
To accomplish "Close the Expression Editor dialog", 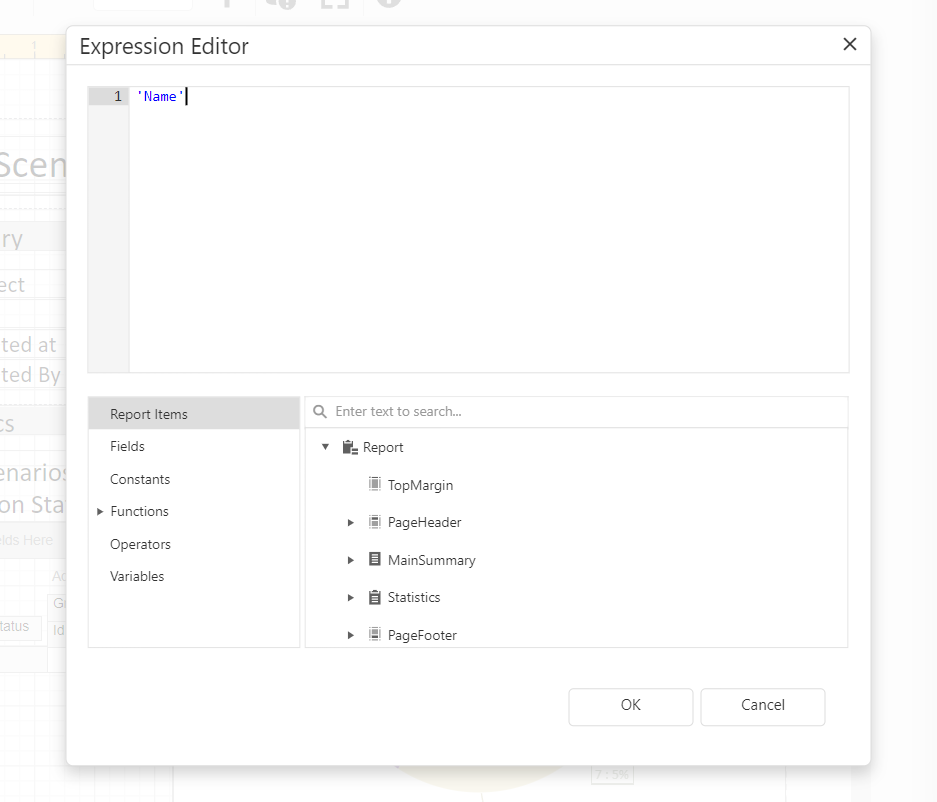I will pyautogui.click(x=850, y=45).
